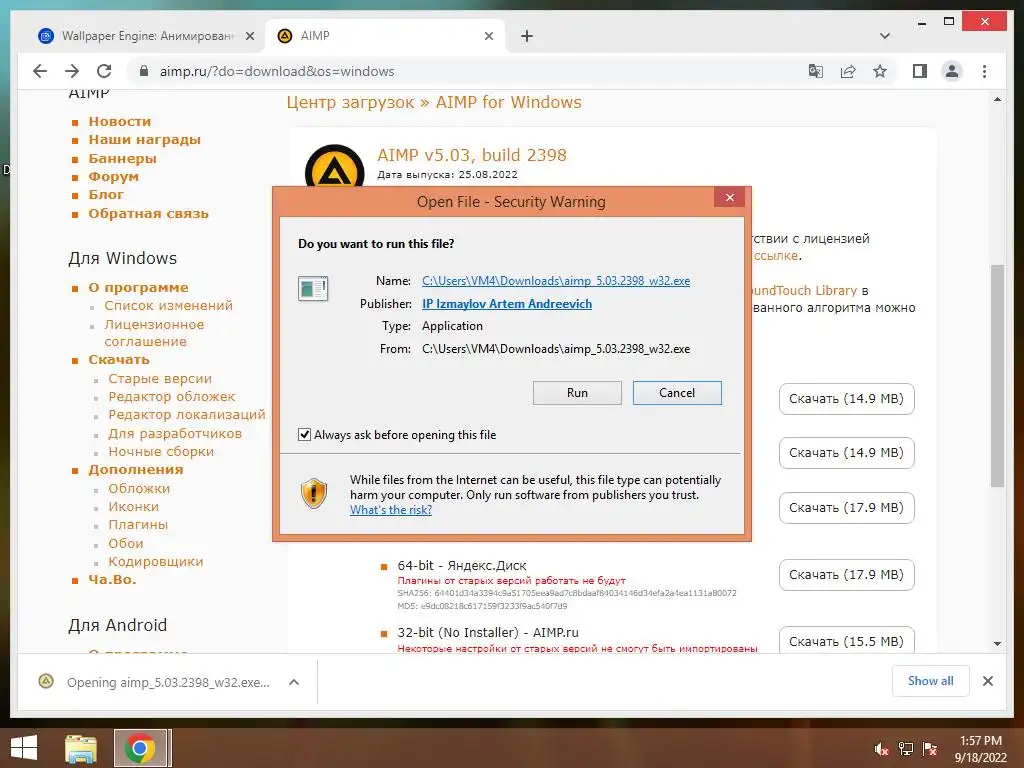Image resolution: width=1024 pixels, height=768 pixels.
Task: Open the Дополнения sidebar link
Action: click(x=136, y=470)
